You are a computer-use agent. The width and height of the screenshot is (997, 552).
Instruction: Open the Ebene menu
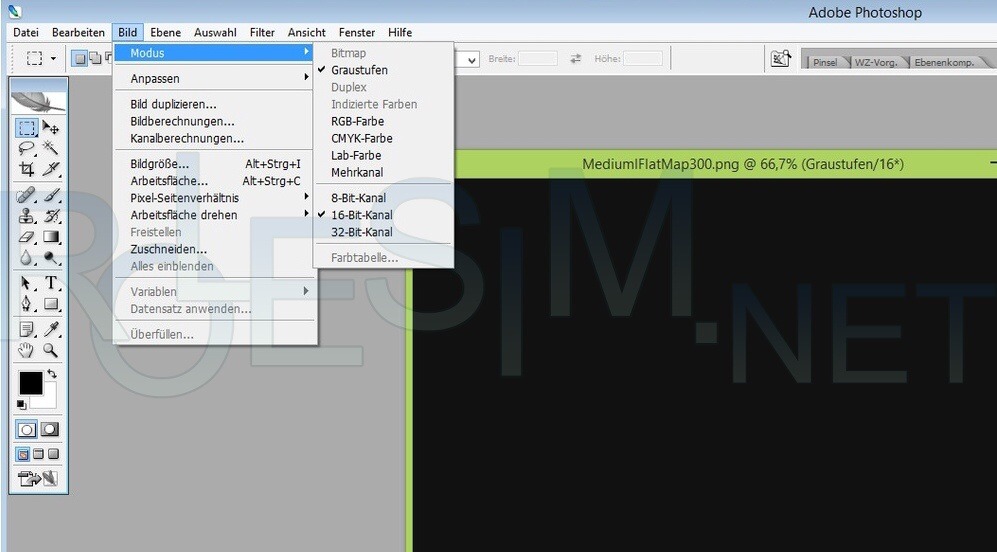[x=165, y=32]
